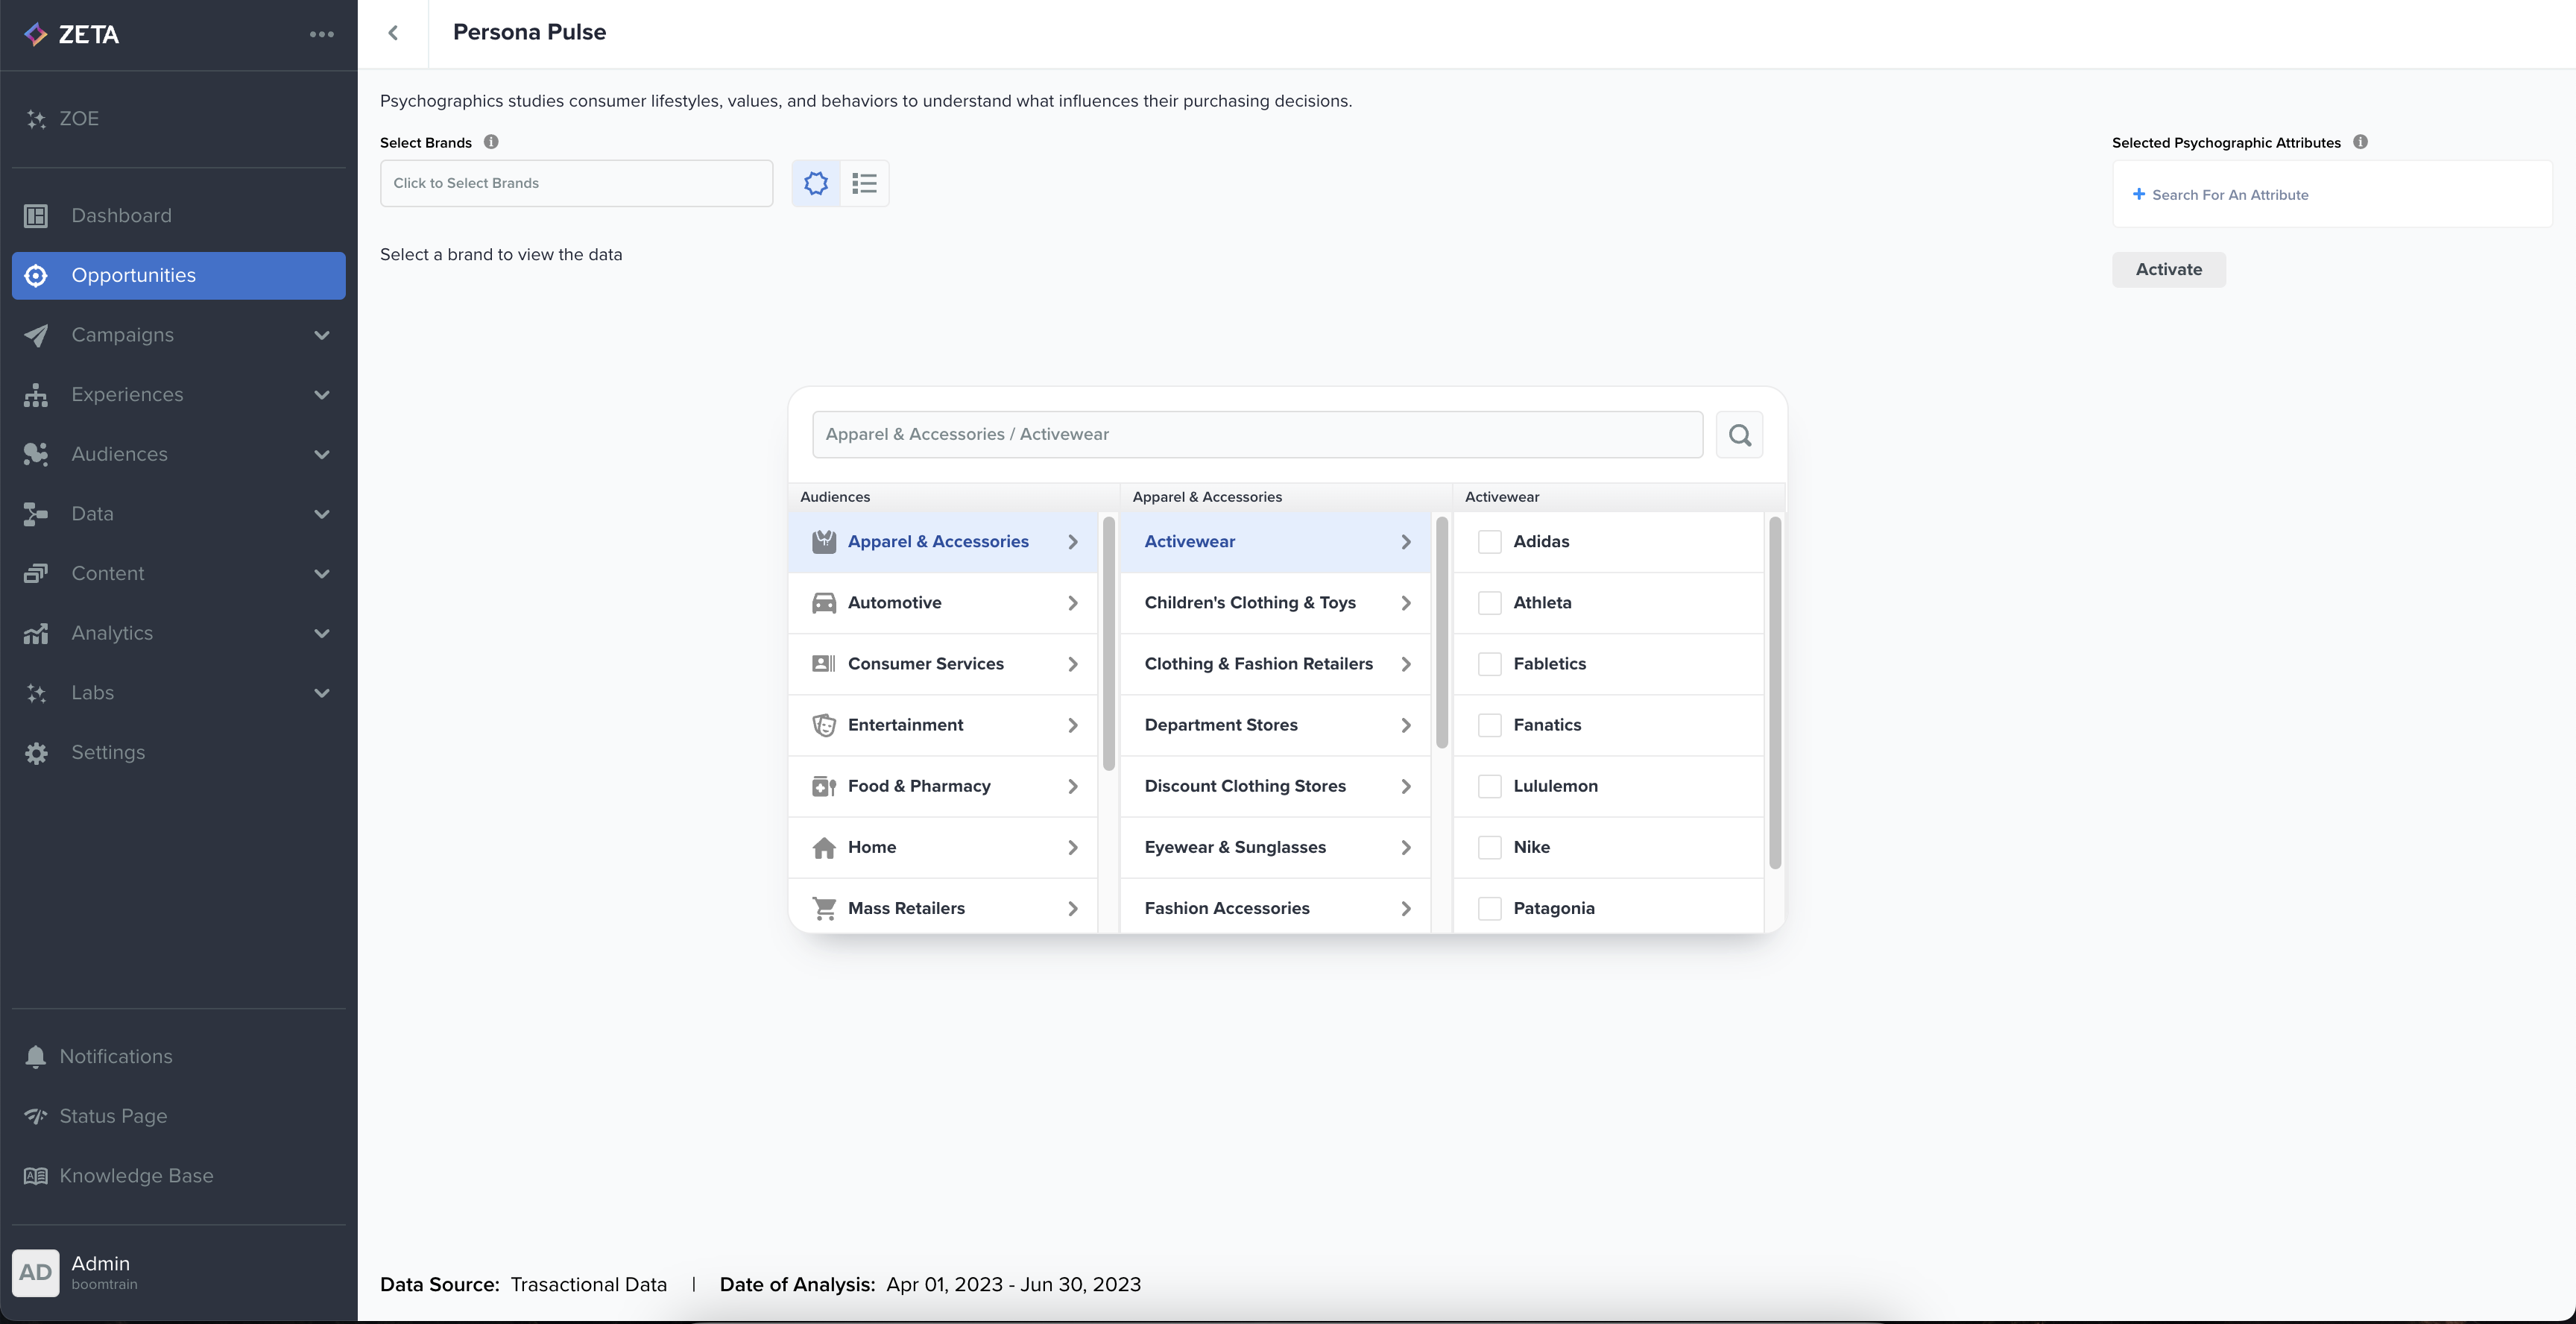Select the badge chart view icon
Viewport: 2576px width, 1324px height.
tap(816, 183)
